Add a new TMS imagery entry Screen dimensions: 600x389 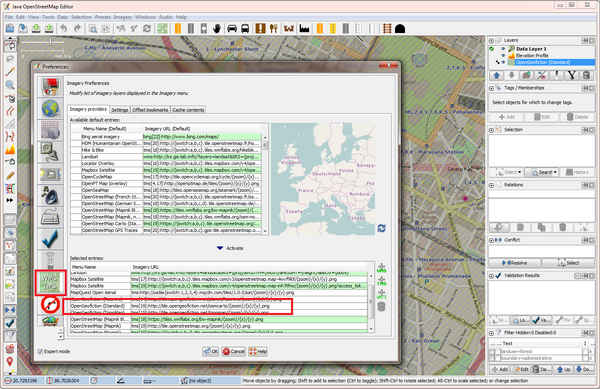click(x=382, y=281)
